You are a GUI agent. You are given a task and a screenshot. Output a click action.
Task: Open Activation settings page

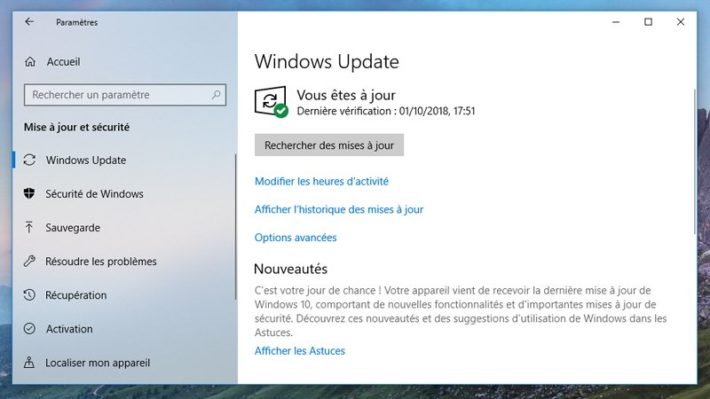[x=69, y=329]
